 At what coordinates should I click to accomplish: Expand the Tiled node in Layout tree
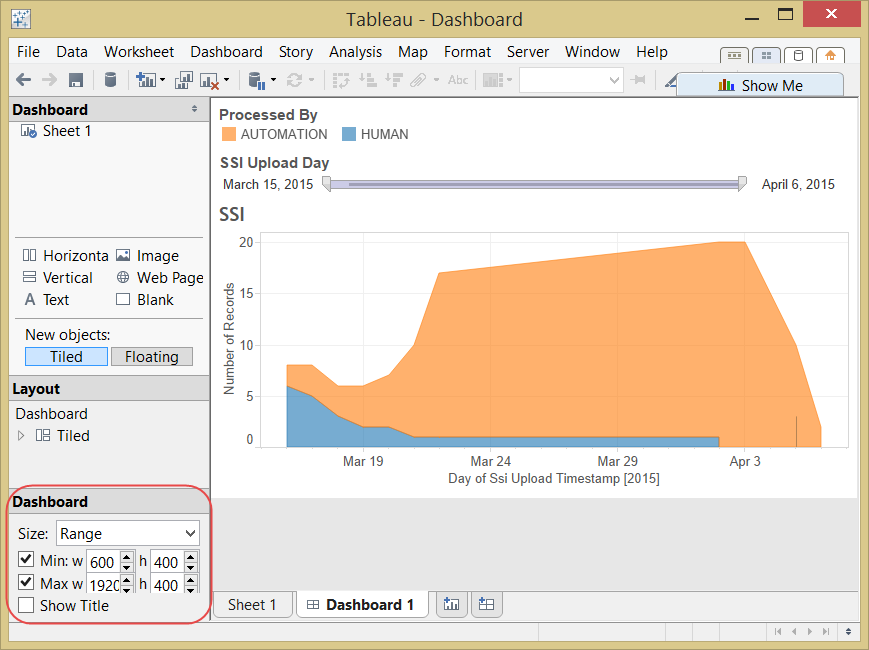point(21,436)
